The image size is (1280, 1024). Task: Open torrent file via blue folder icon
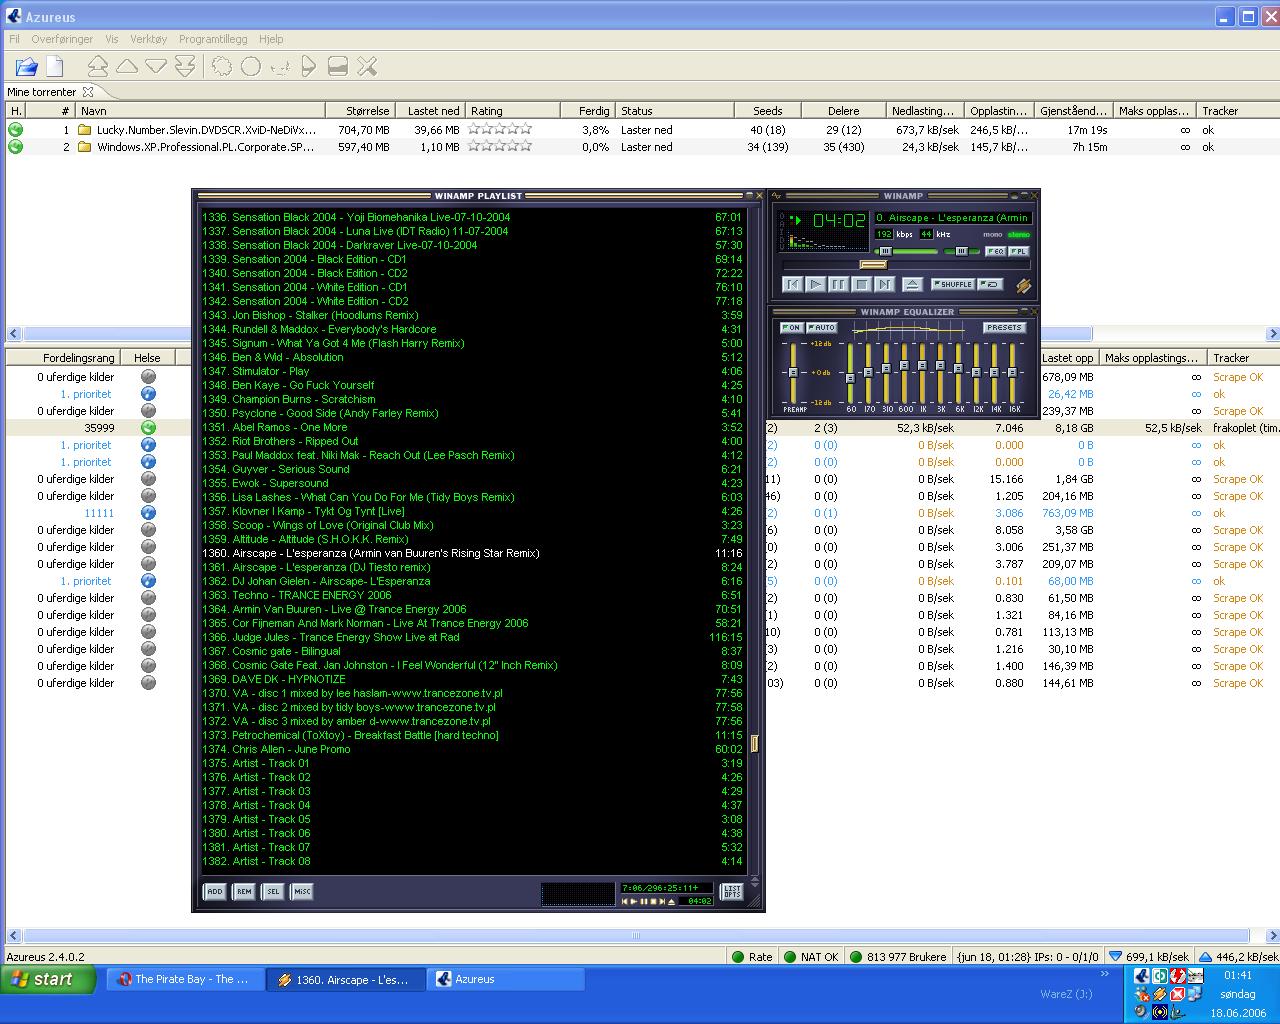pos(26,67)
